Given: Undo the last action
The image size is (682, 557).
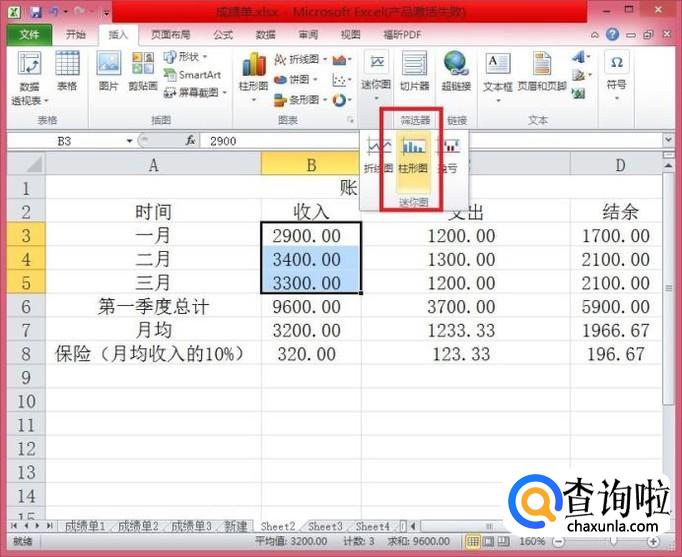Looking at the screenshot, I should coord(54,12).
